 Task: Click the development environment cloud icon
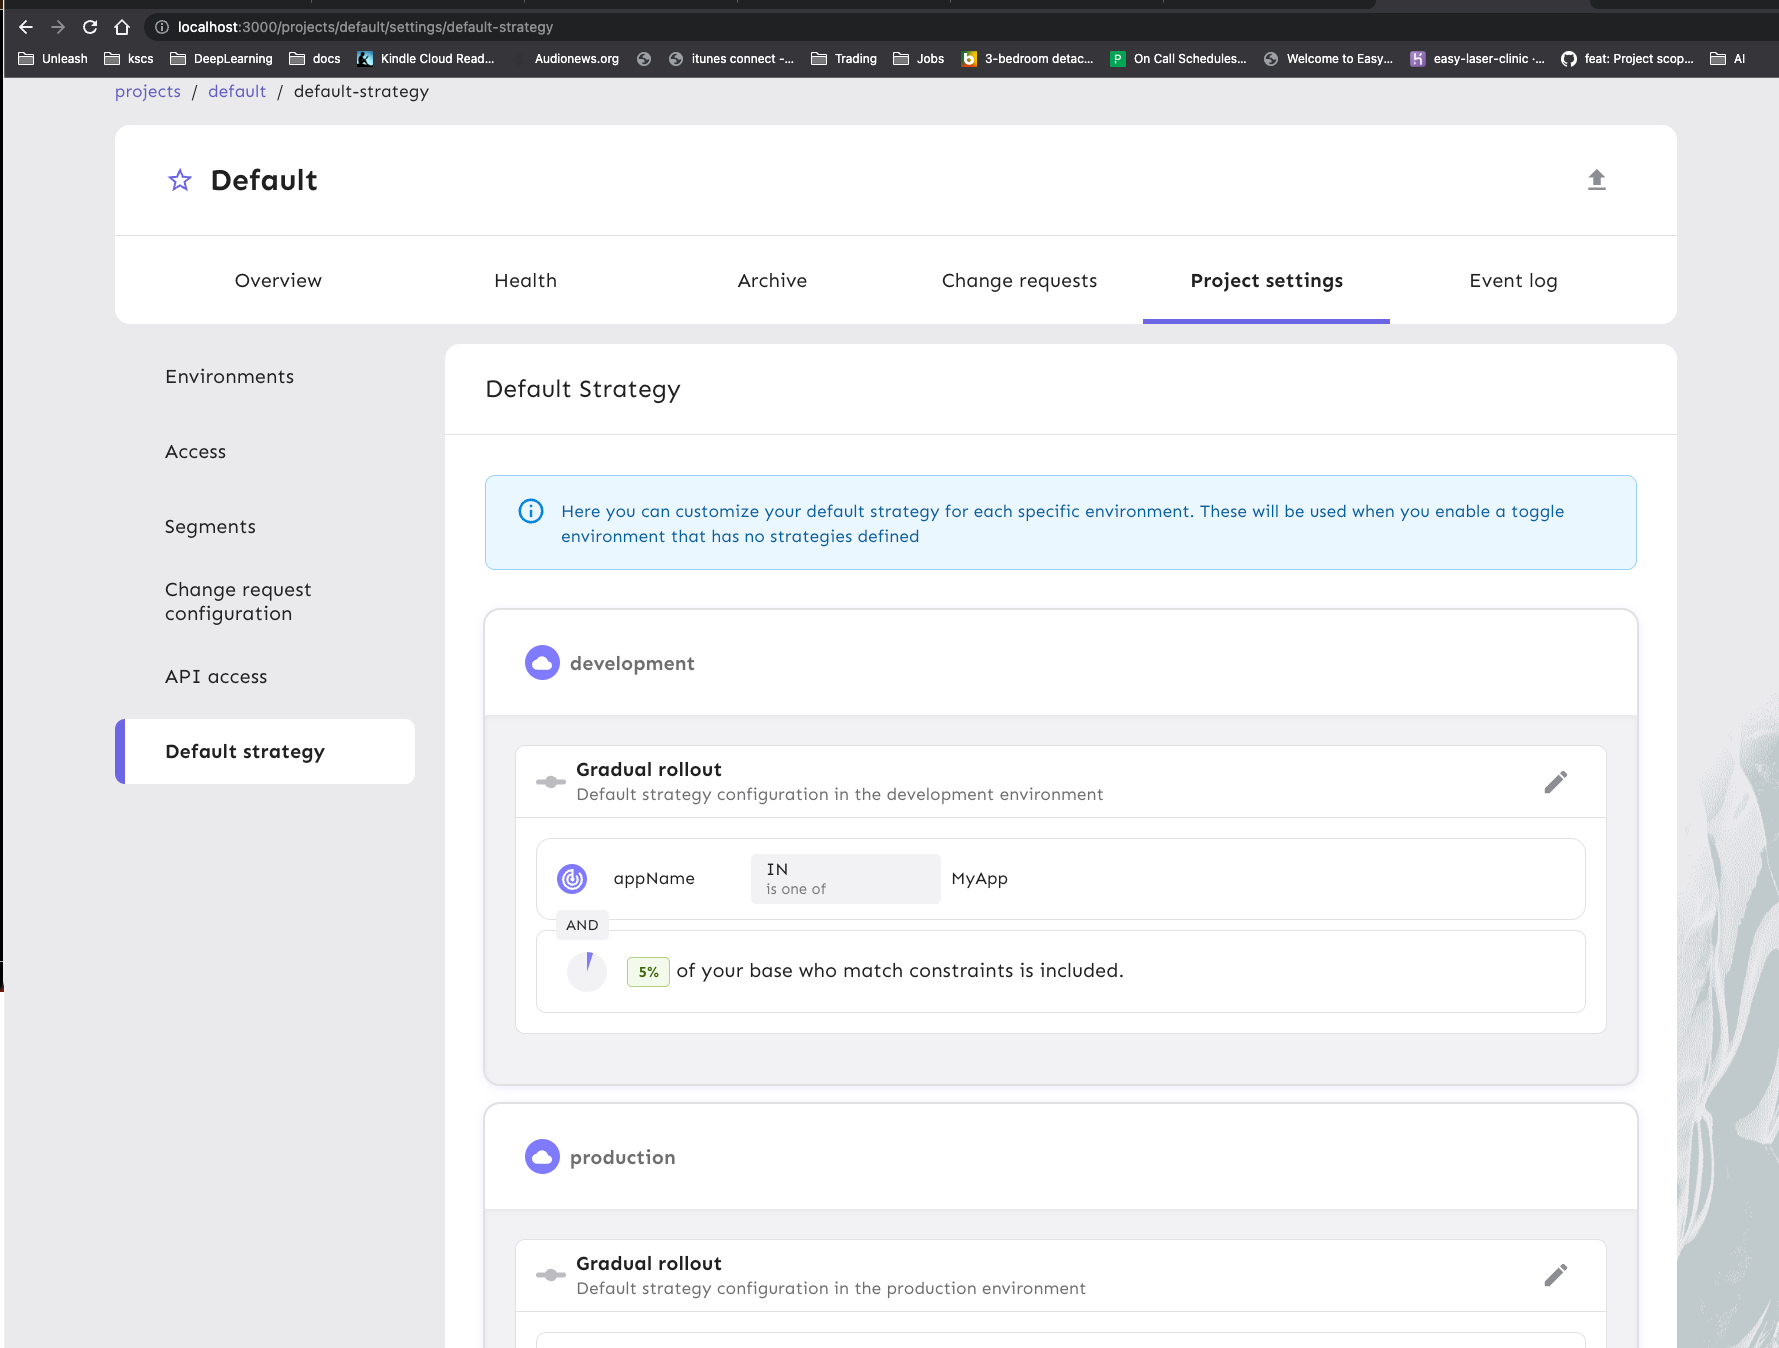542,663
